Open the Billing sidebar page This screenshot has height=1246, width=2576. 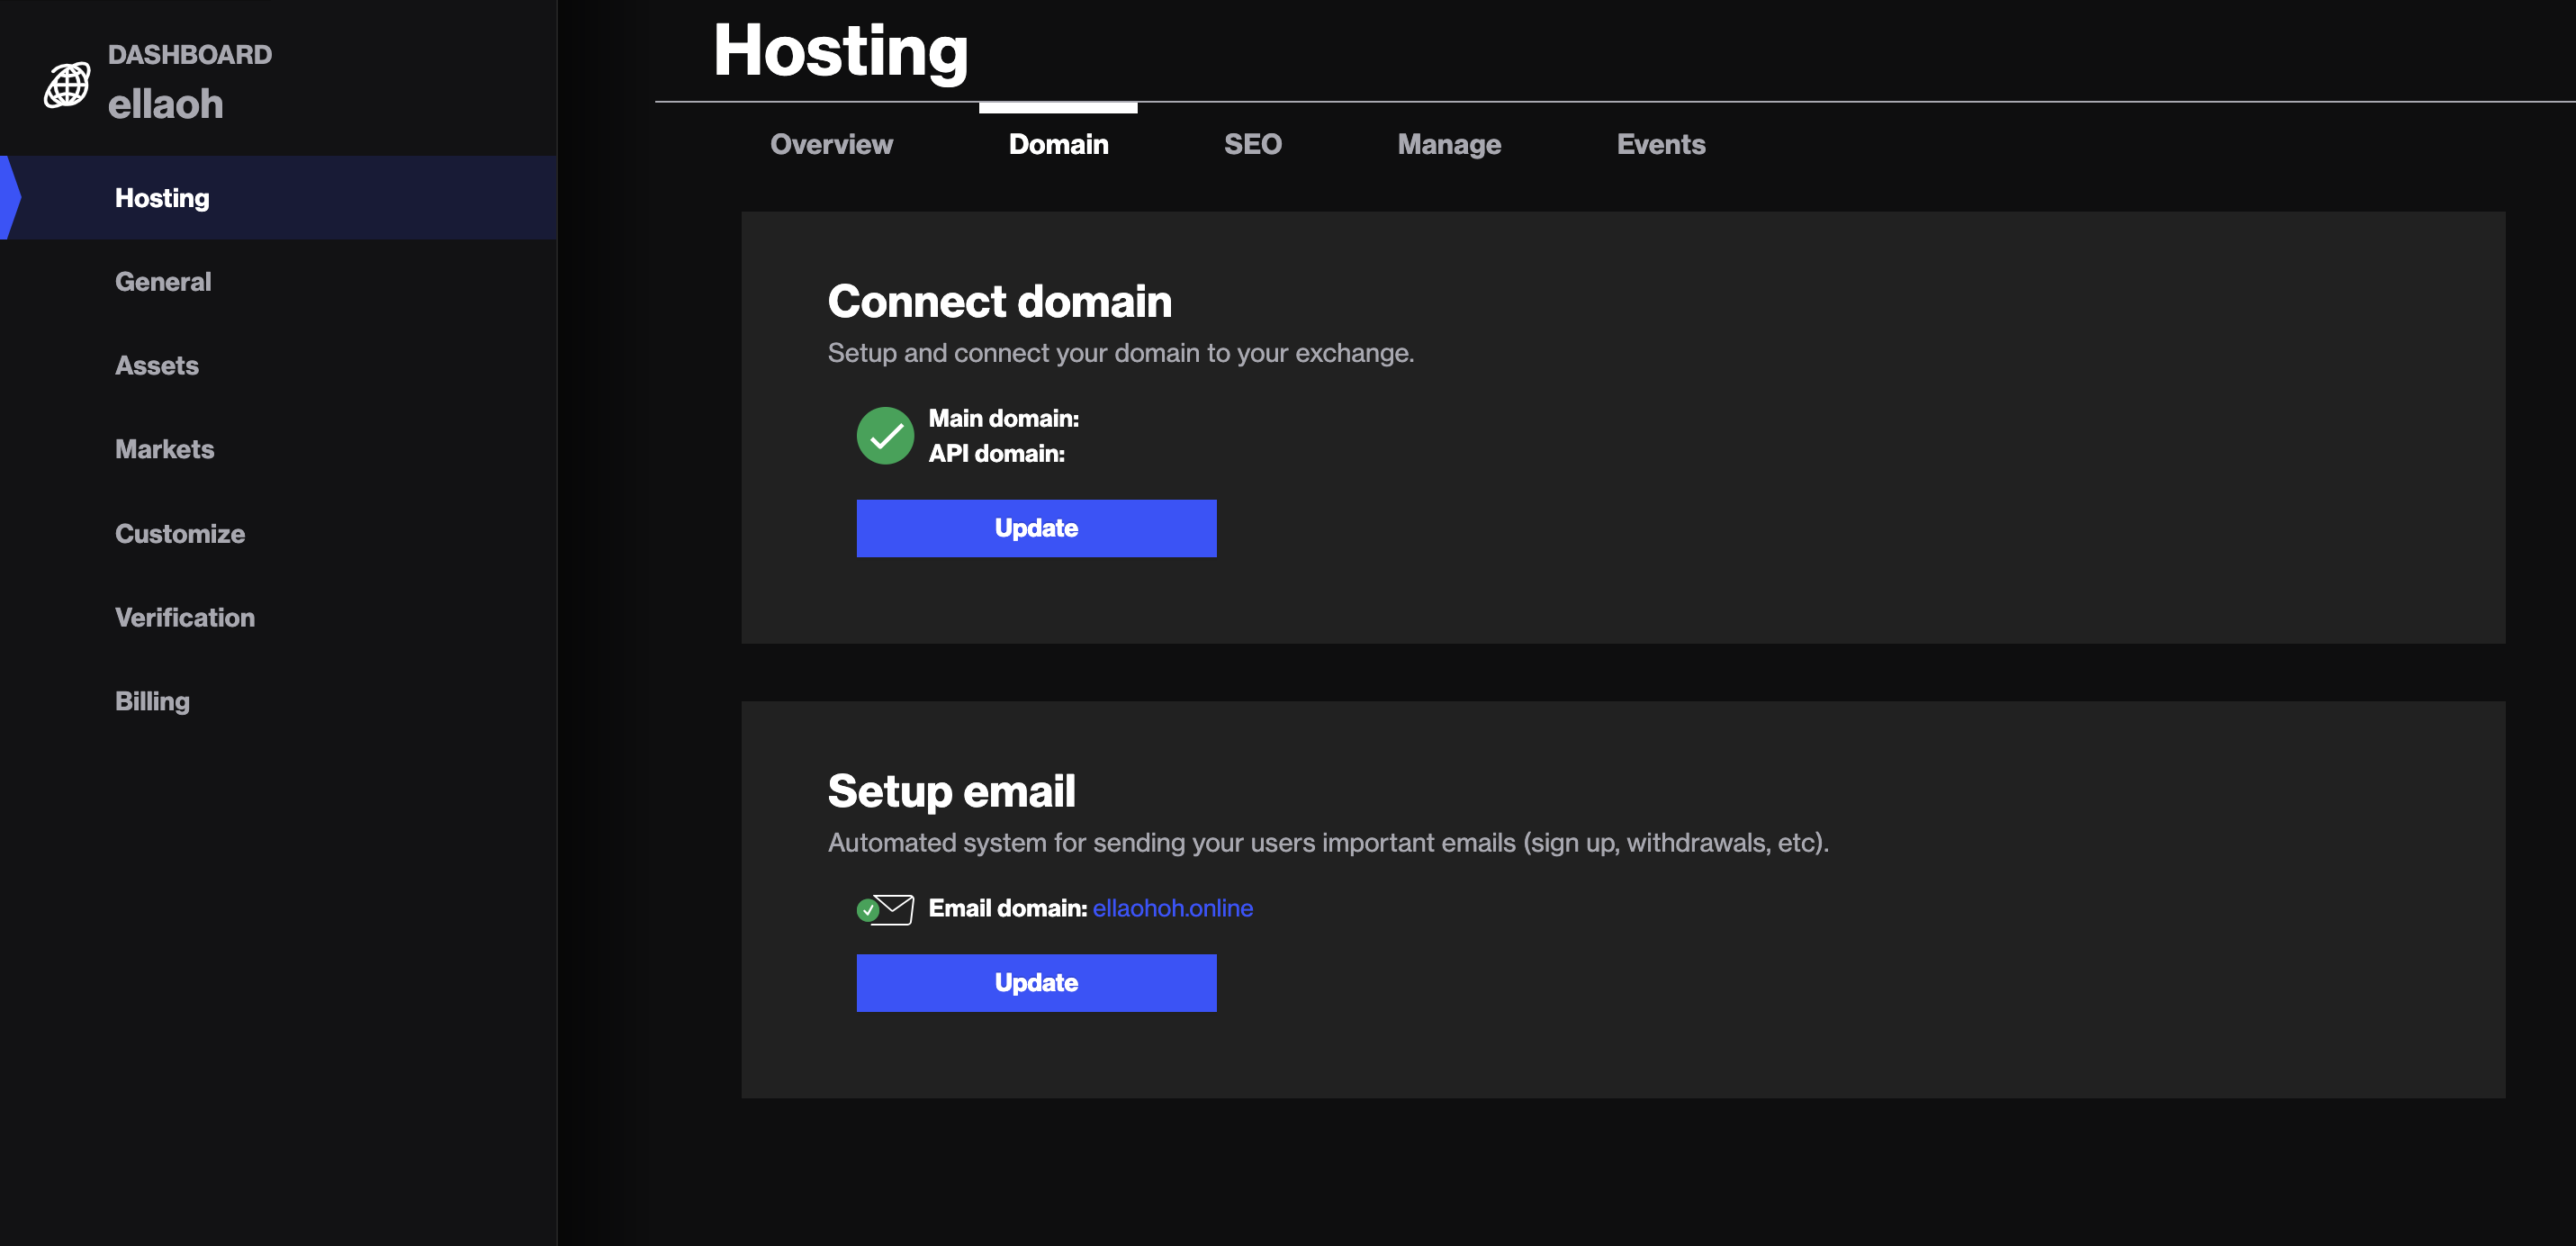(152, 701)
